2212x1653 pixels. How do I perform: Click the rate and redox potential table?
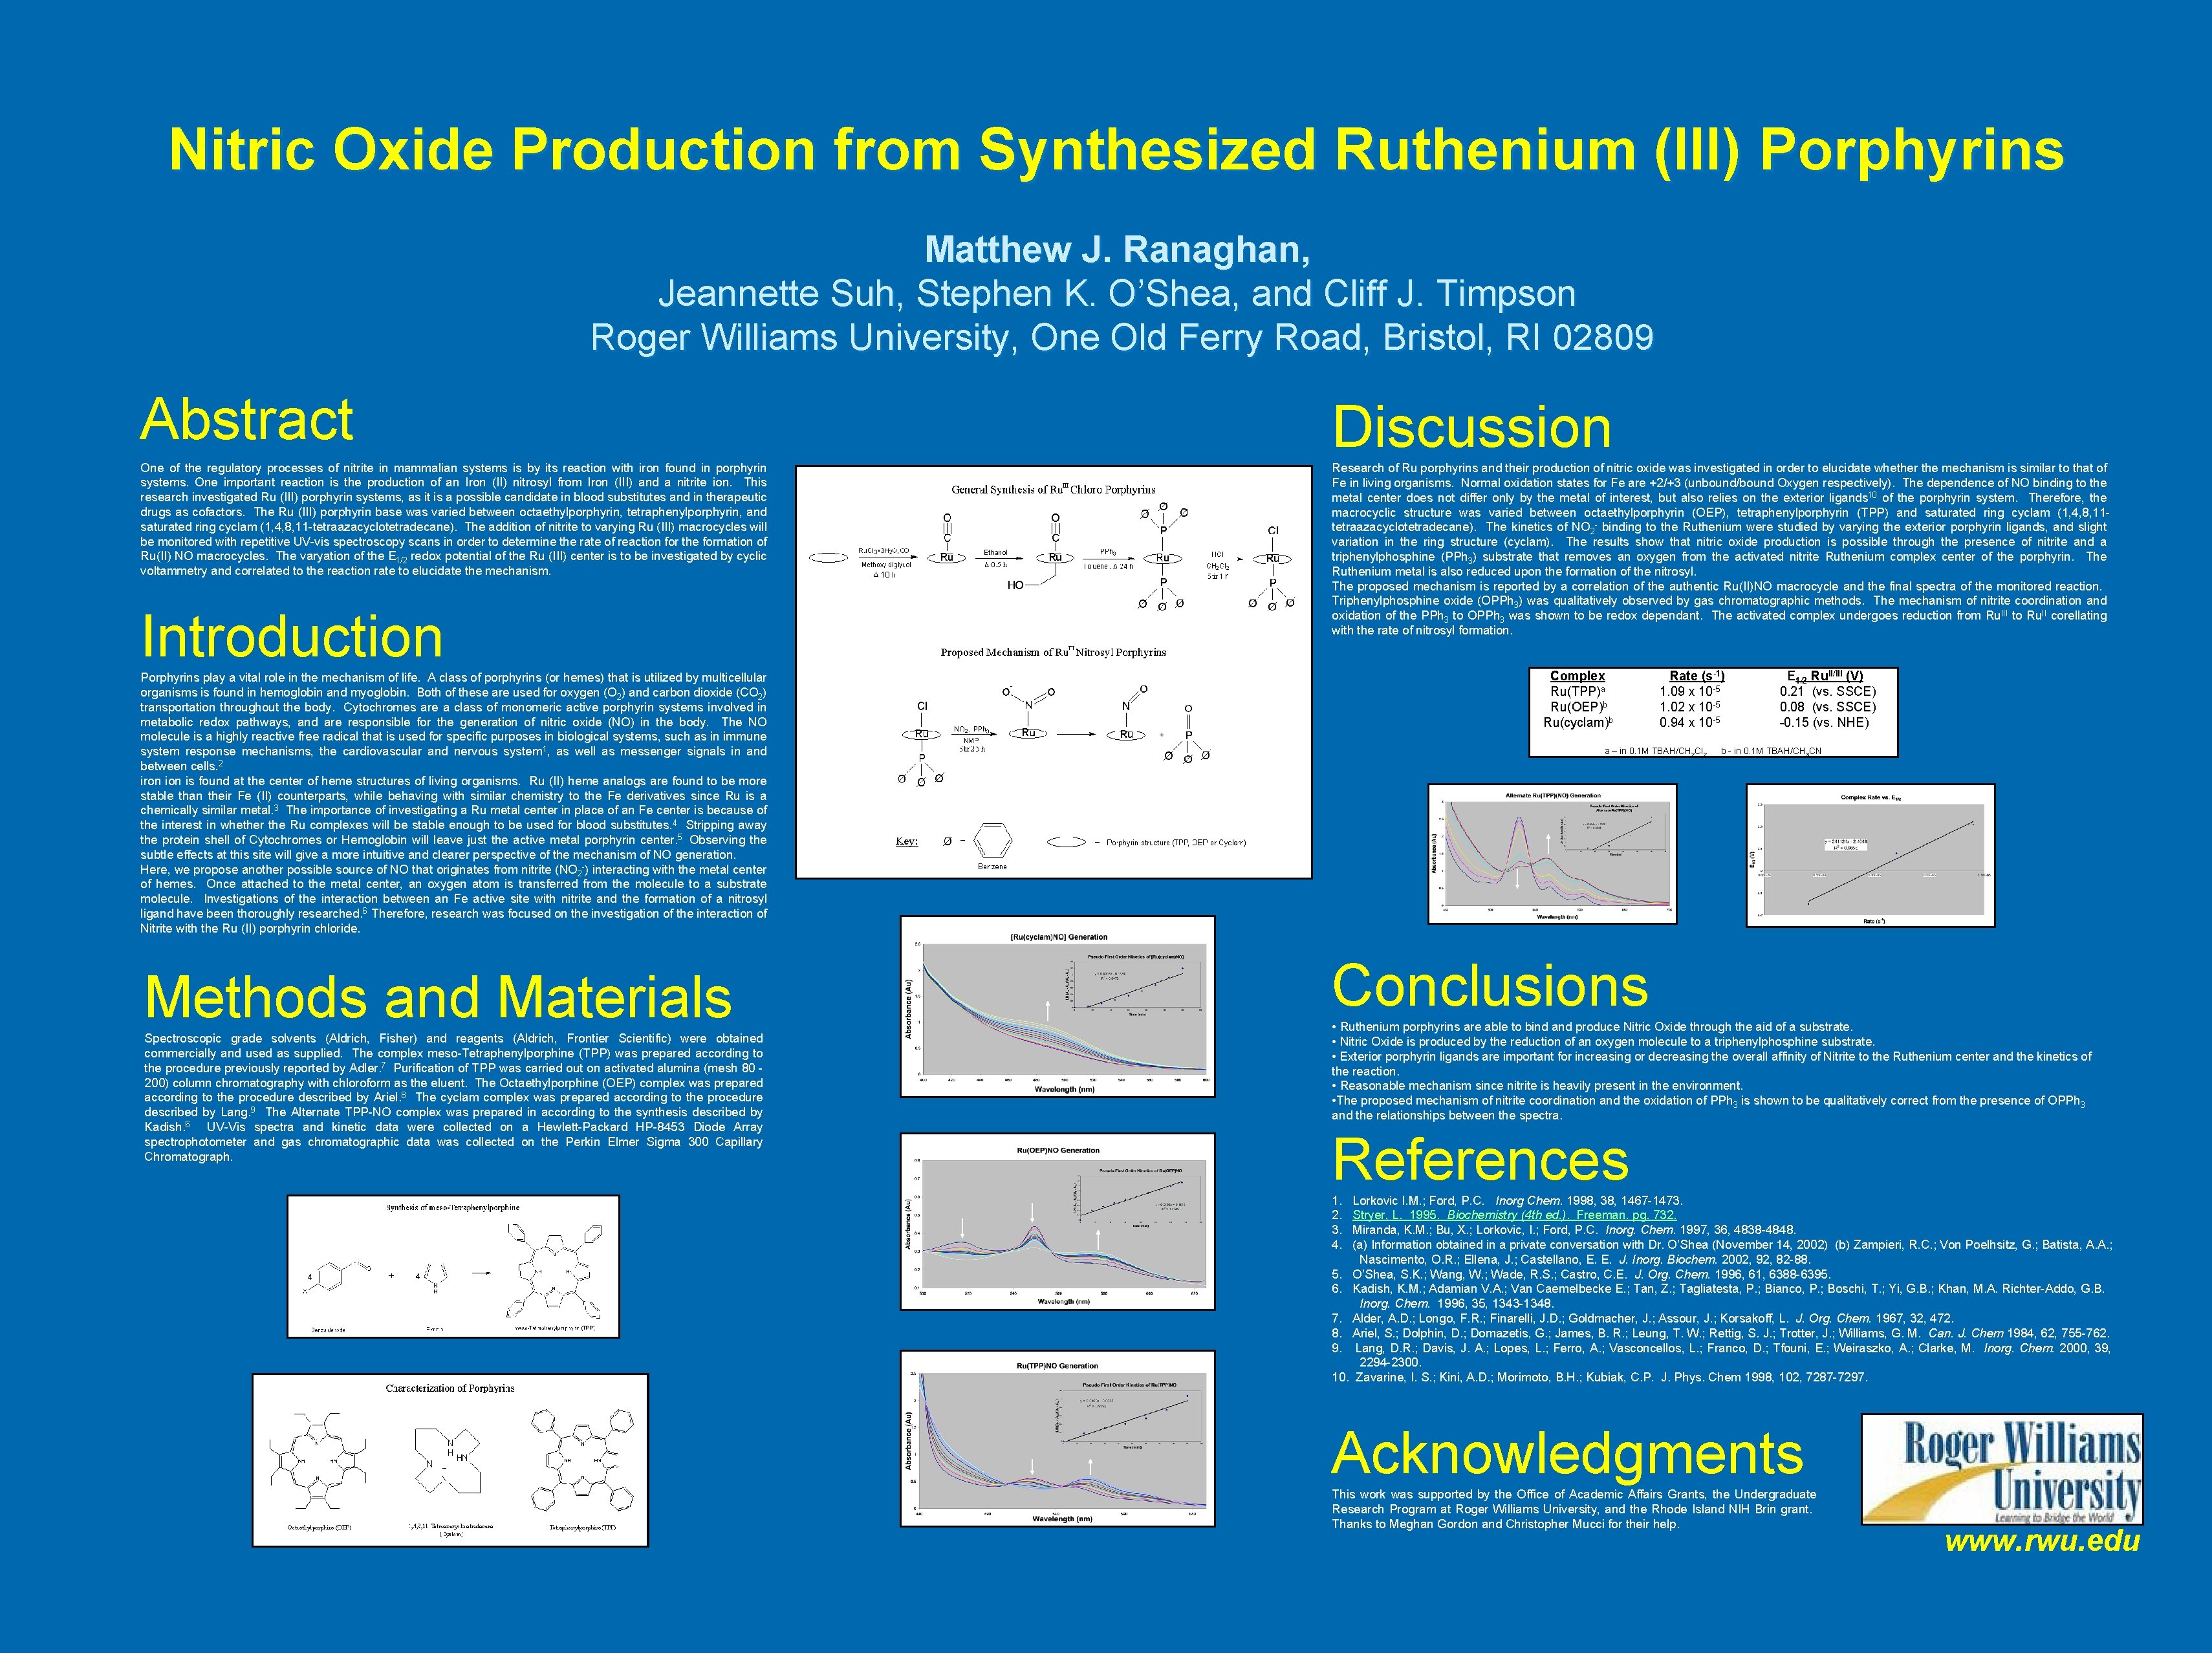point(1713,712)
